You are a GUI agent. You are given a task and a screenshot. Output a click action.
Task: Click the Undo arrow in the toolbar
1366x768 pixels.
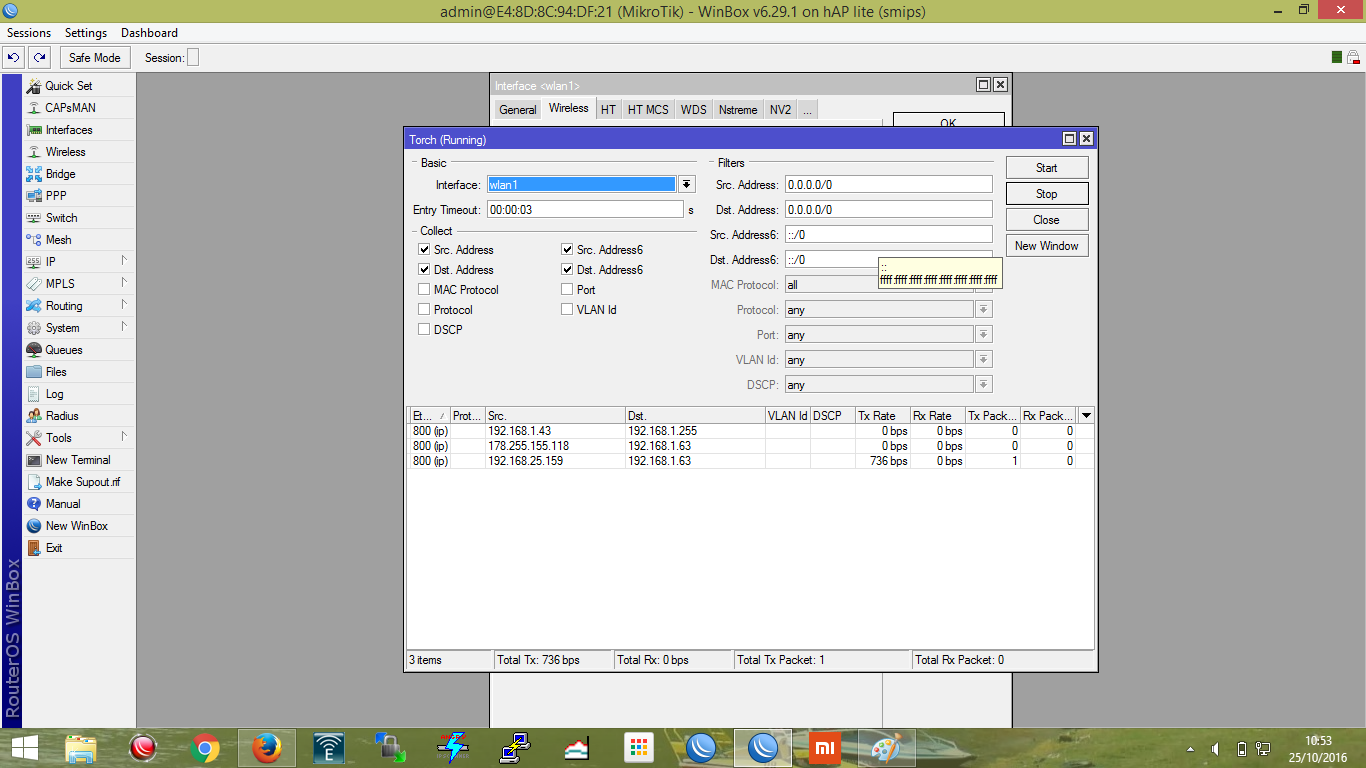[x=15, y=58]
